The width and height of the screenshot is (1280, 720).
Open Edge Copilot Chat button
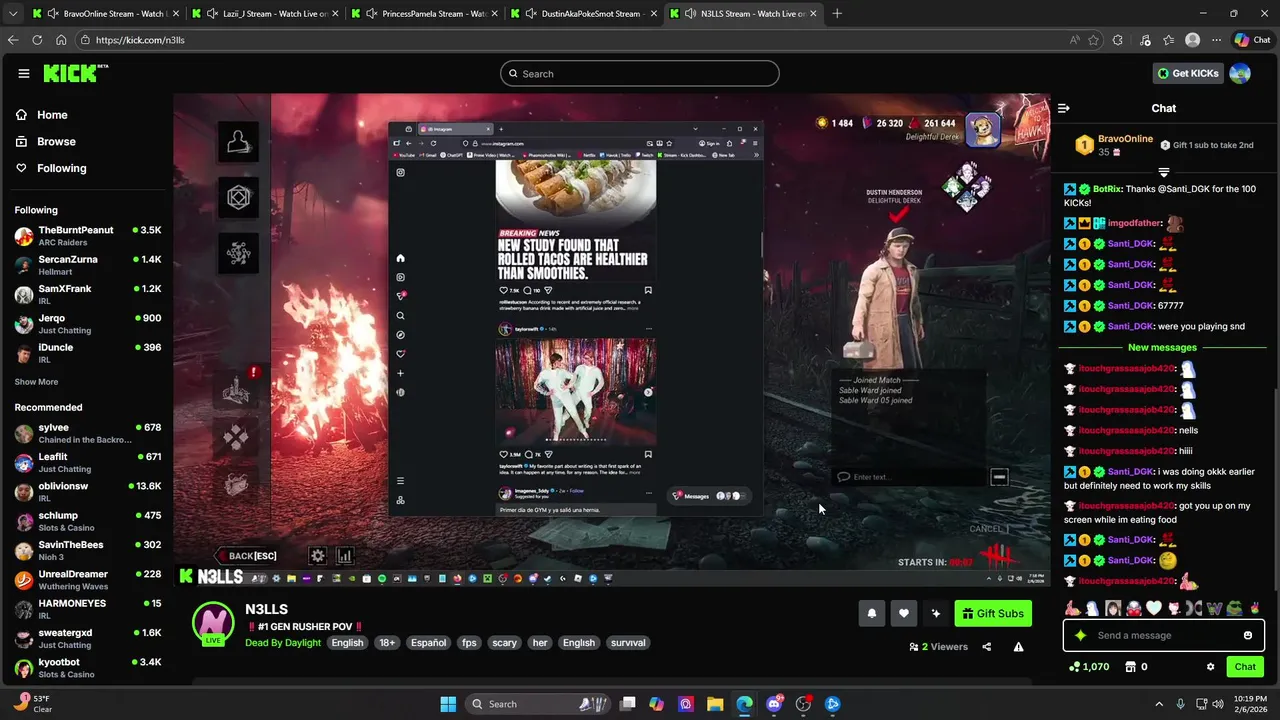1253,40
